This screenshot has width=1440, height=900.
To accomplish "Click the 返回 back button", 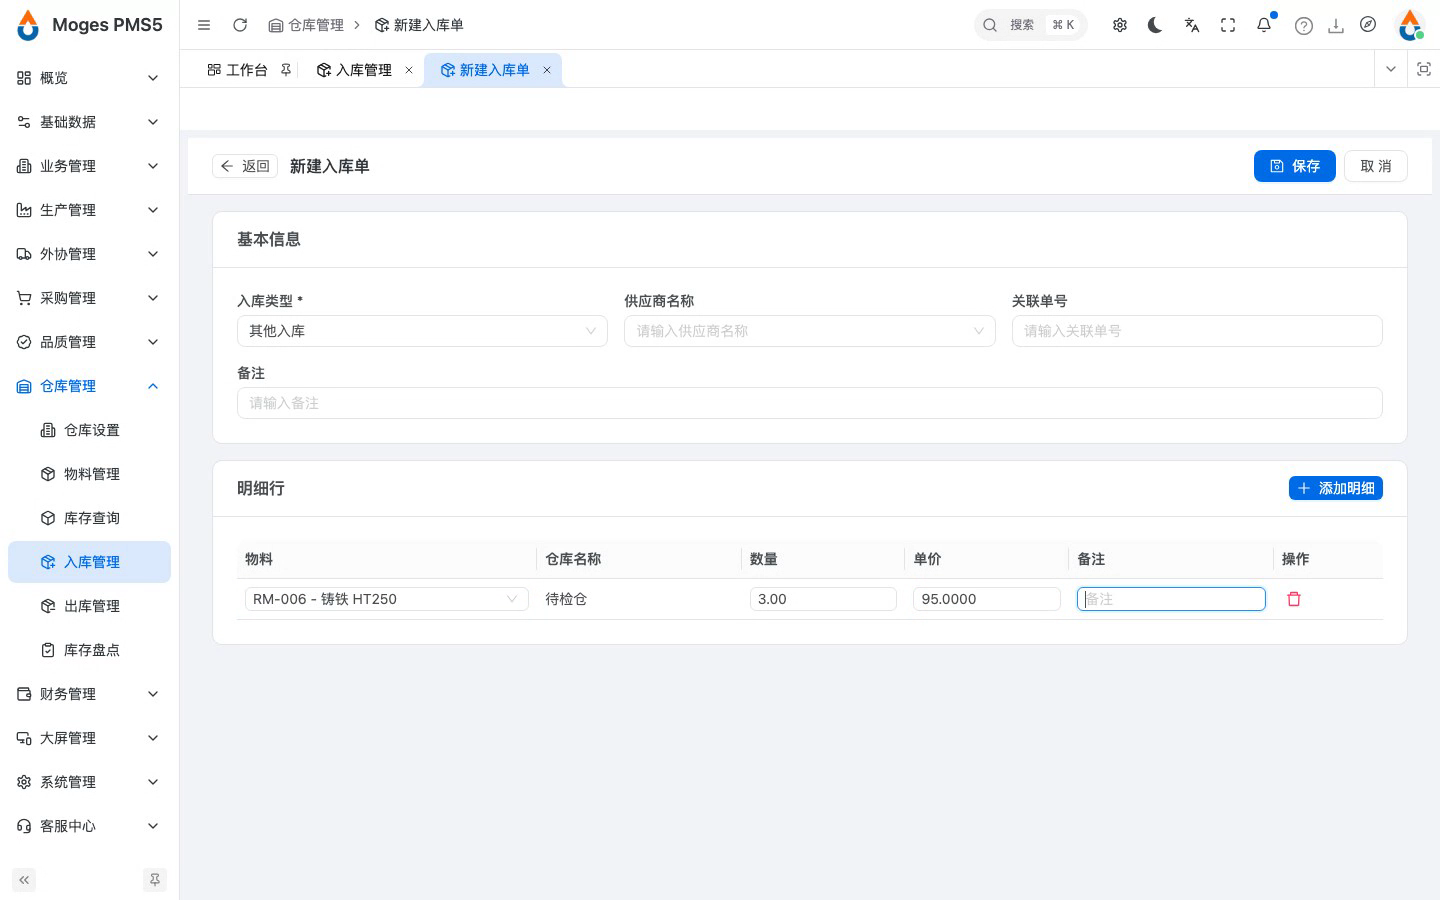I will click(245, 166).
